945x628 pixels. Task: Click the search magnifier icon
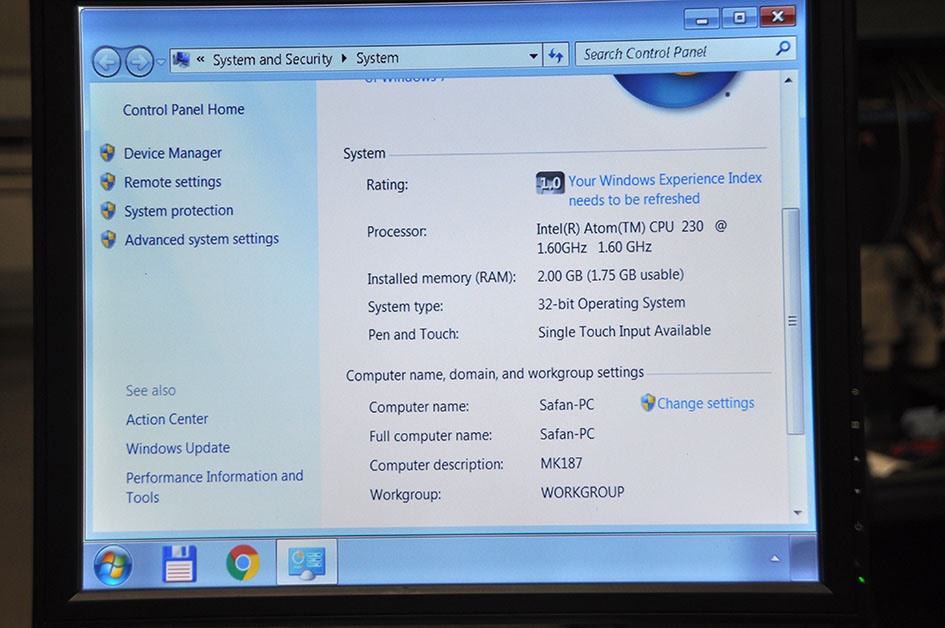[x=783, y=48]
